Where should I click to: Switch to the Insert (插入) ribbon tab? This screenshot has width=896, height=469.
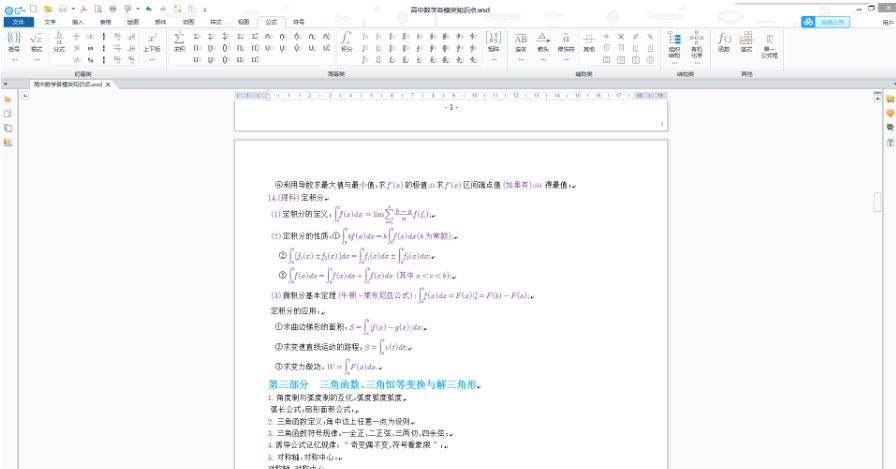point(78,21)
